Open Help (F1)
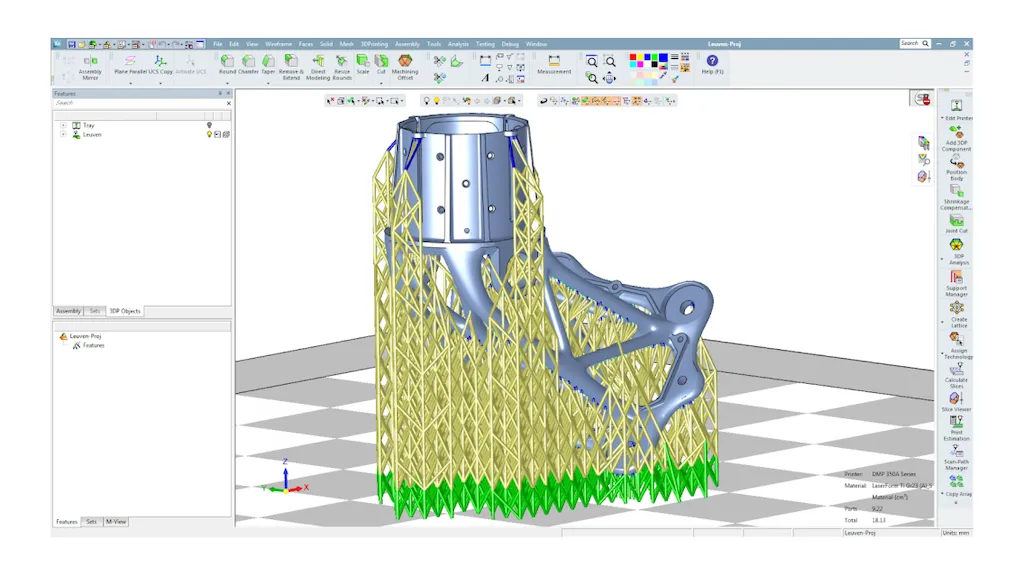Viewport: 1024px width, 576px height. (712, 65)
